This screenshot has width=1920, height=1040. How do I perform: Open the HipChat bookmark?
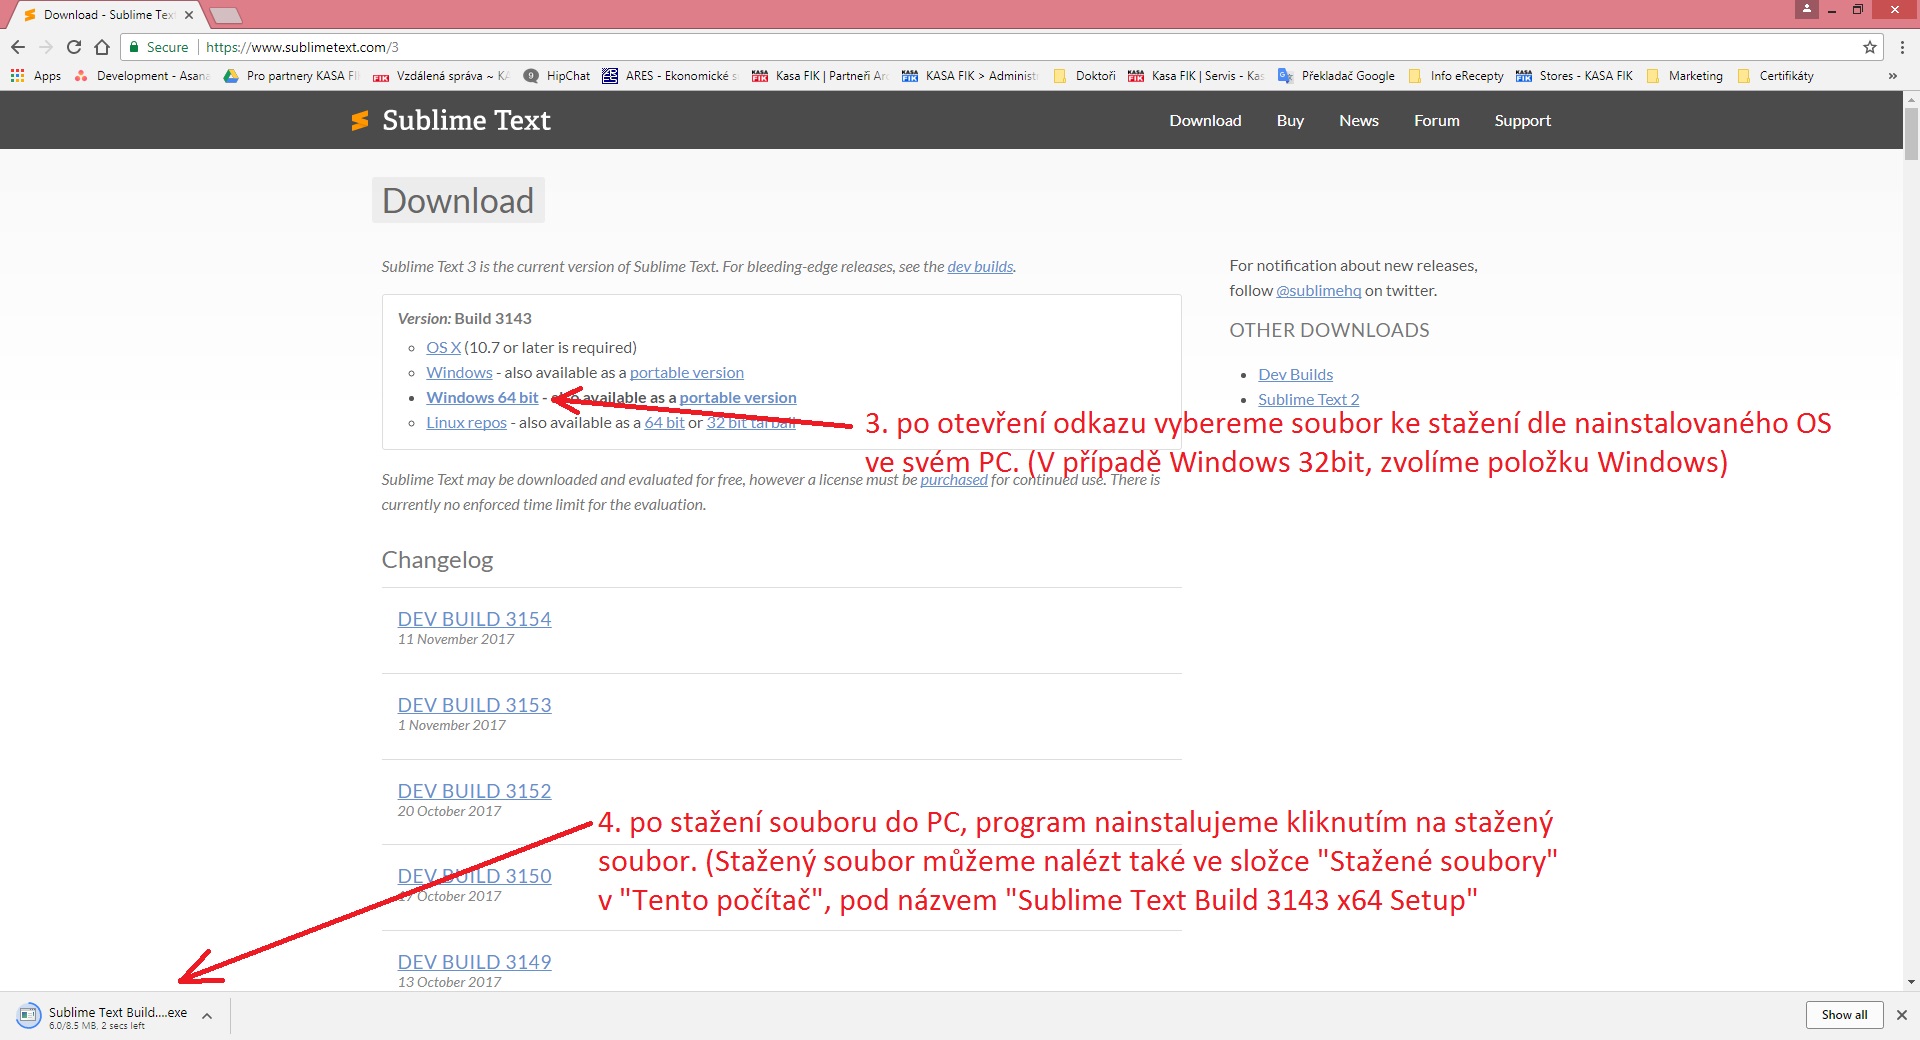coord(557,76)
